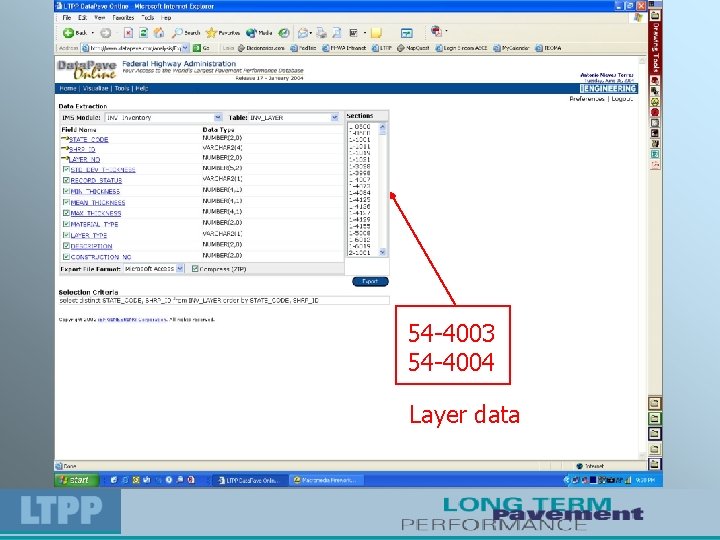This screenshot has width=720, height=540.
Task: Open the MapQuest links shortcut
Action: (413, 48)
